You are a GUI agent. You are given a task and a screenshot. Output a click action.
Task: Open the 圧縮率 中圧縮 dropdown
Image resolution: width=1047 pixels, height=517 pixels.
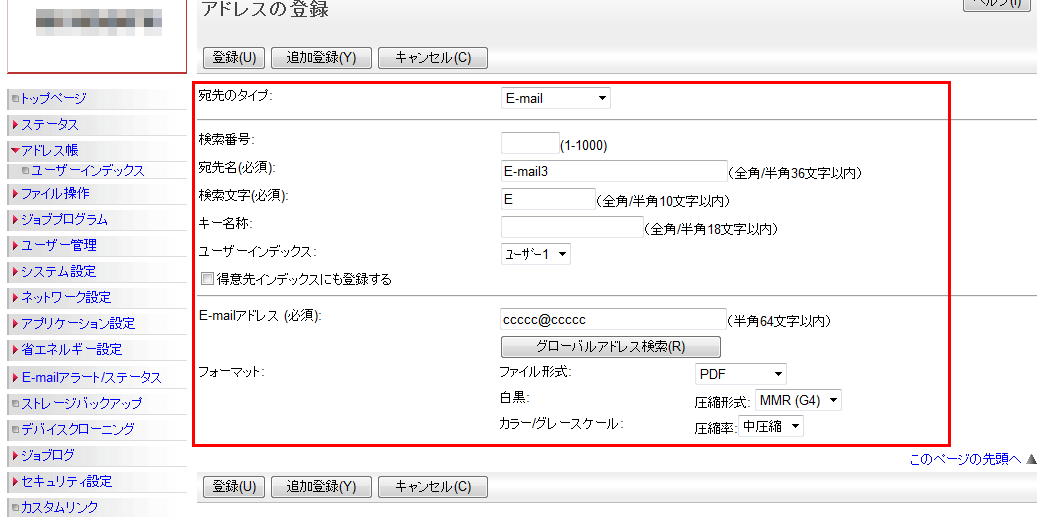(771, 426)
